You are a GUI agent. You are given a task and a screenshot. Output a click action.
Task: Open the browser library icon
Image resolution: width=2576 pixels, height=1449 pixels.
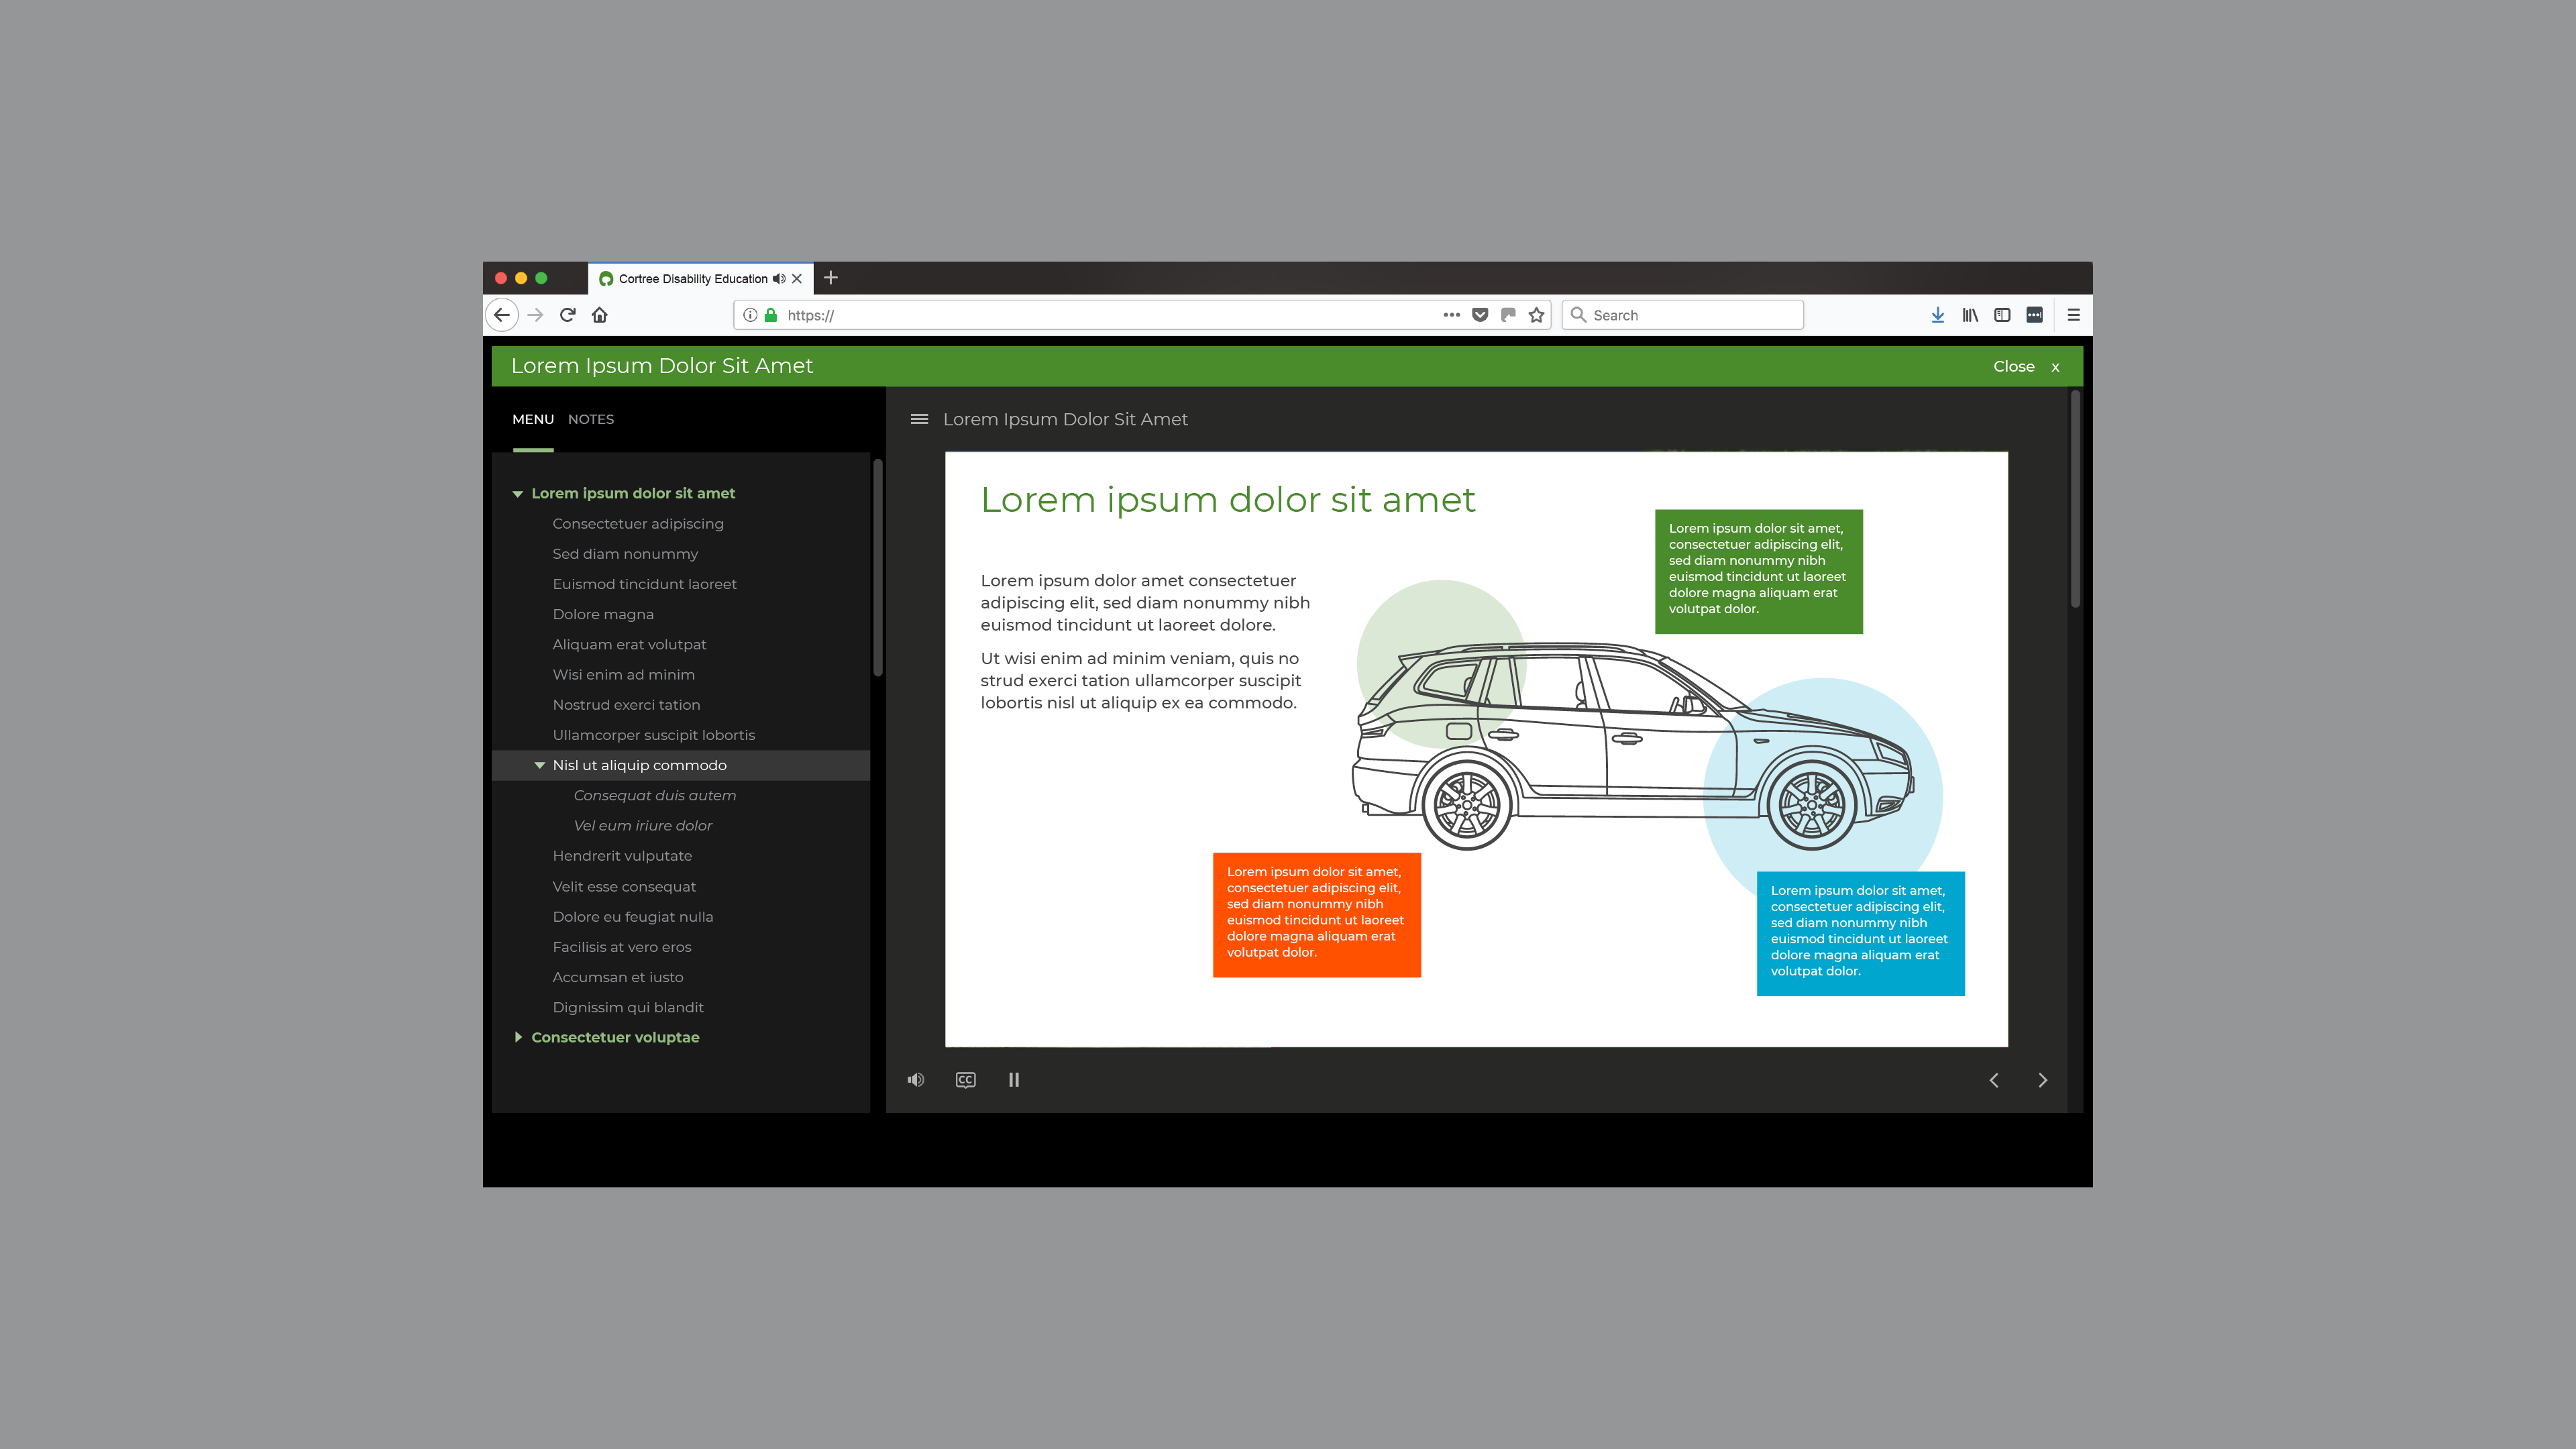pyautogui.click(x=1969, y=315)
